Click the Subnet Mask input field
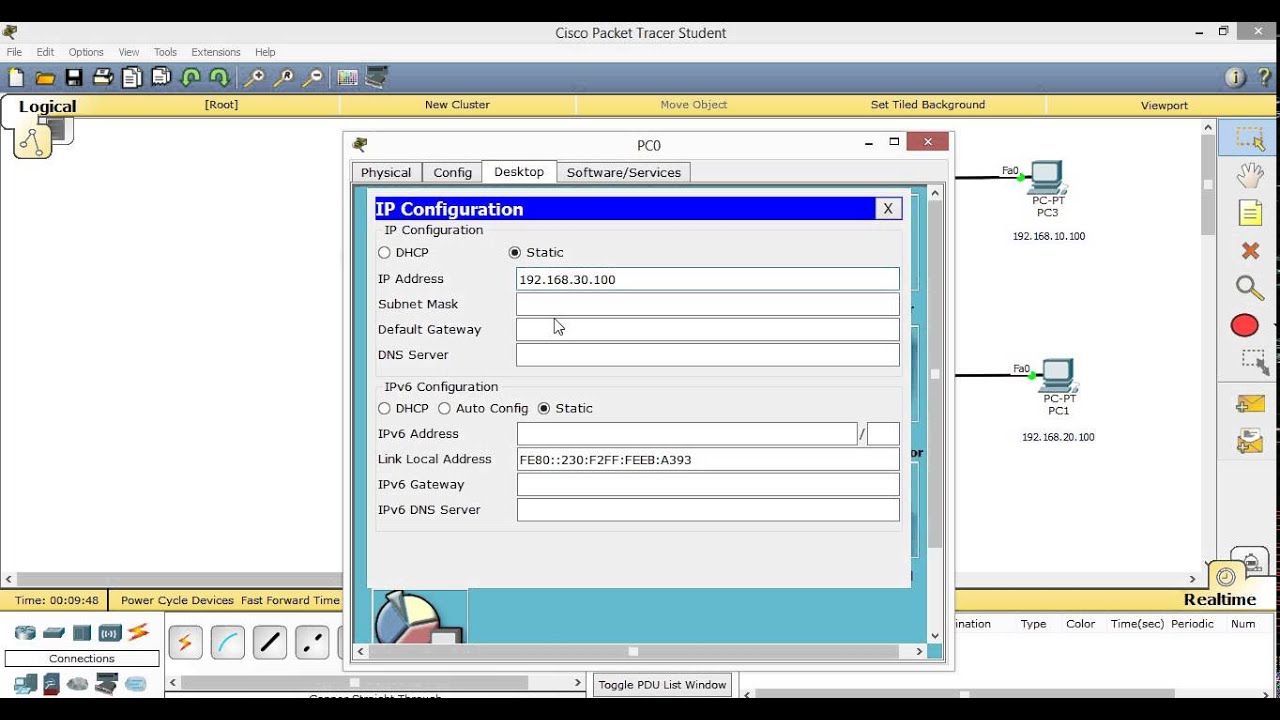This screenshot has height=720, width=1280. [x=708, y=304]
